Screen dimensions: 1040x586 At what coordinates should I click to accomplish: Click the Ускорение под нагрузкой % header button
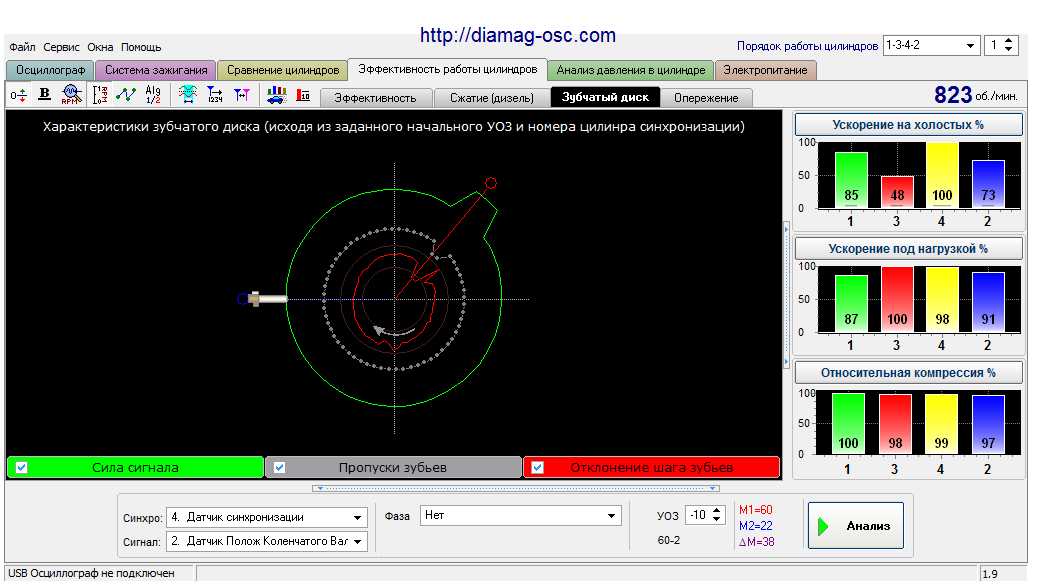[x=908, y=249]
